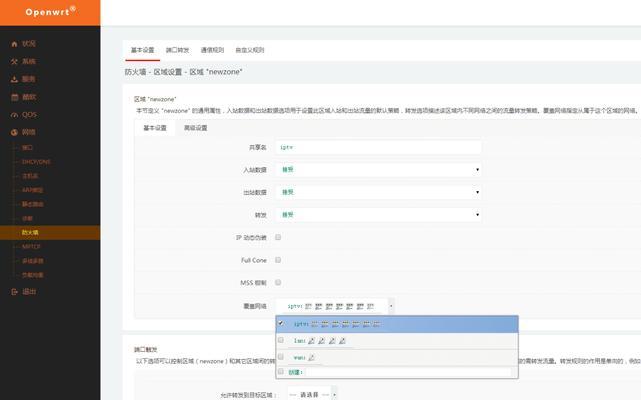Open the 自定义规则 tab
The image size is (641, 400).
pos(250,50)
